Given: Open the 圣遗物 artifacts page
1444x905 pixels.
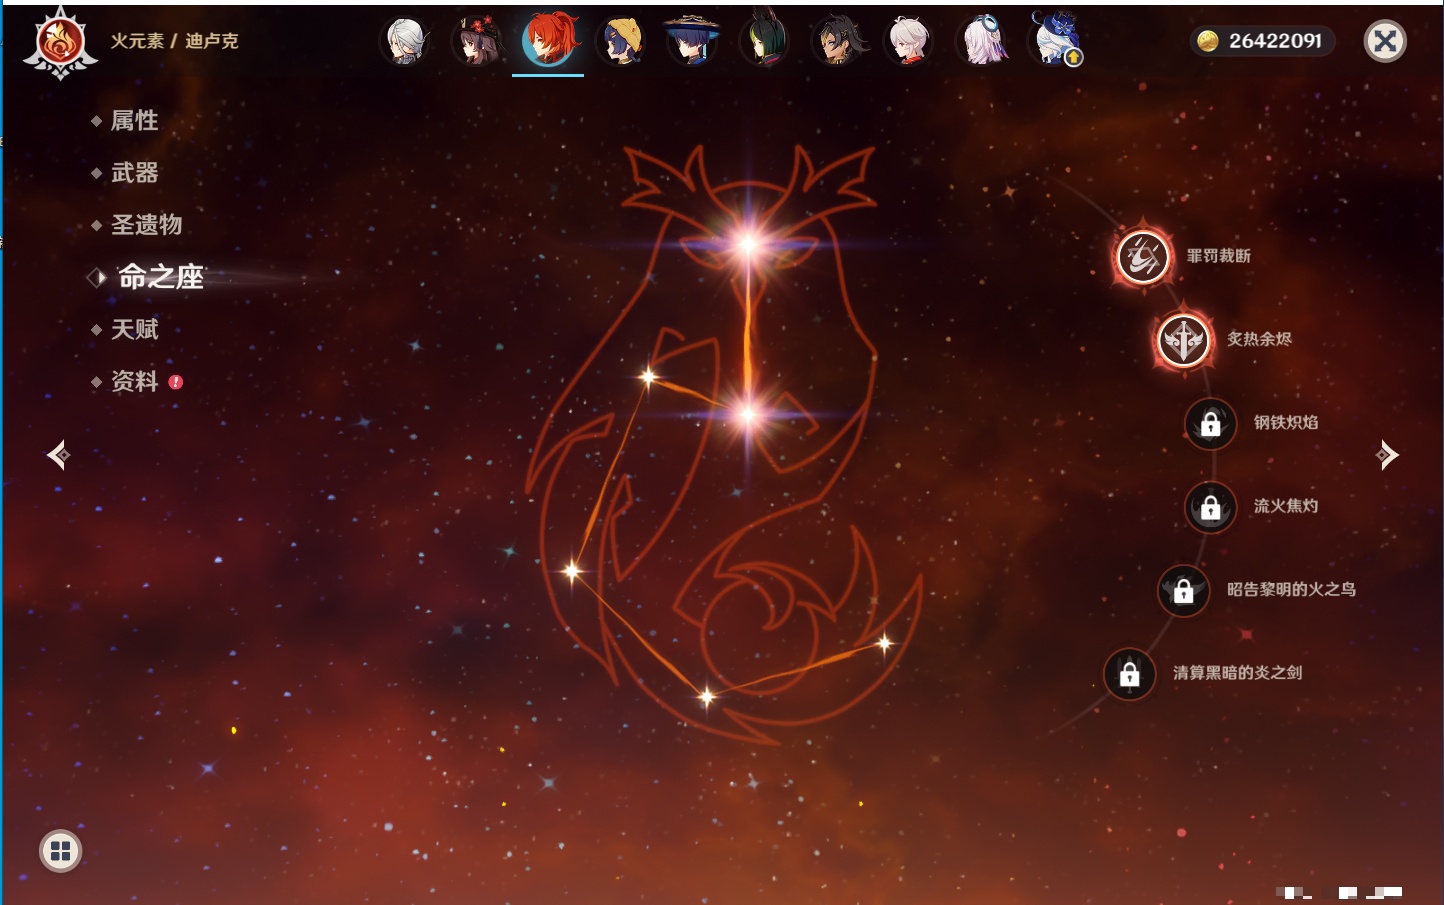Looking at the screenshot, I should pos(146,225).
